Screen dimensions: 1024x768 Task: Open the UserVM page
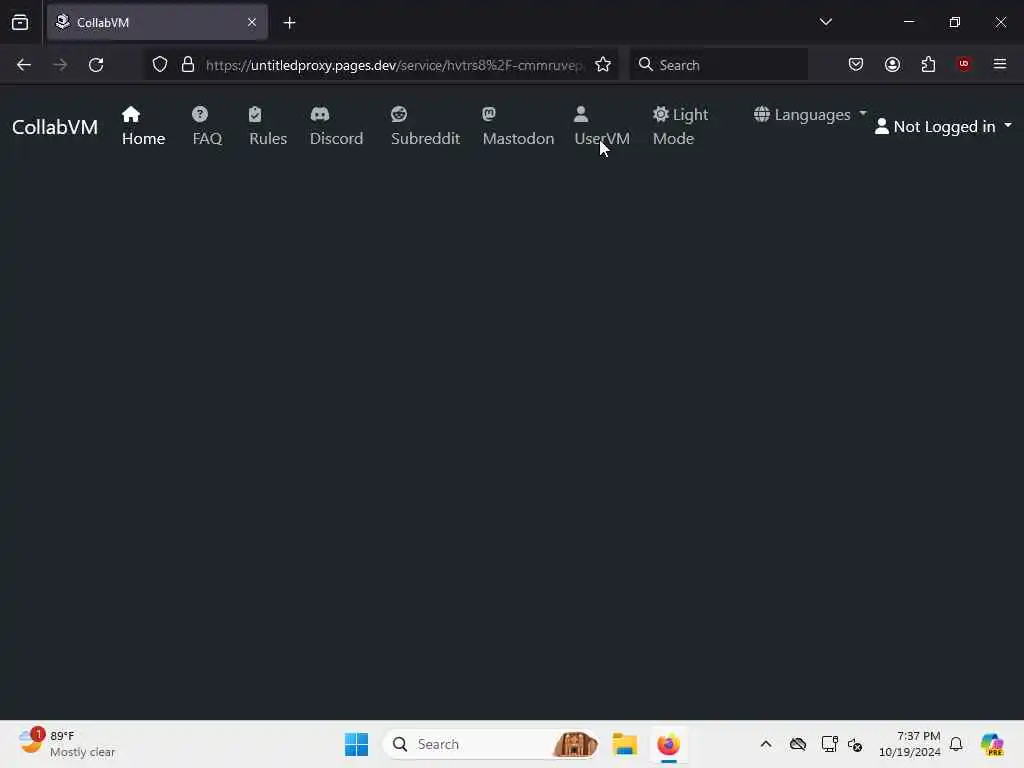[601, 126]
